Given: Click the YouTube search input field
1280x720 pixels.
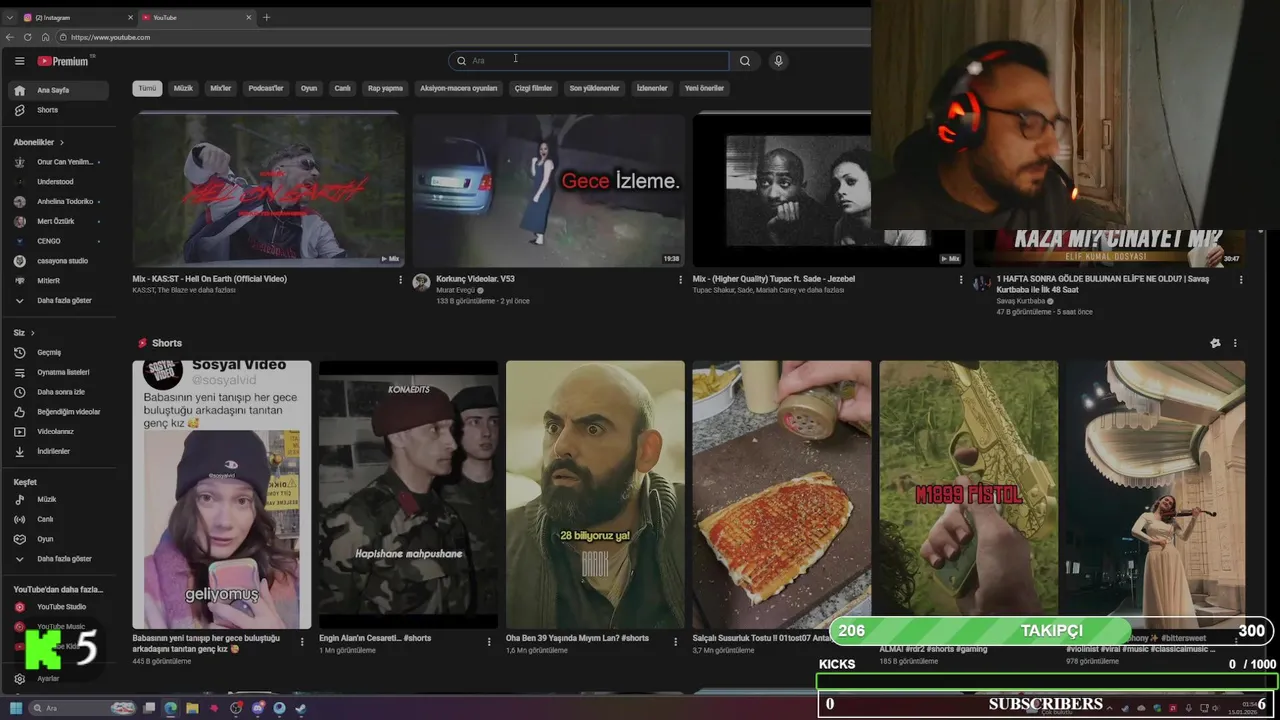Looking at the screenshot, I should (x=590, y=61).
